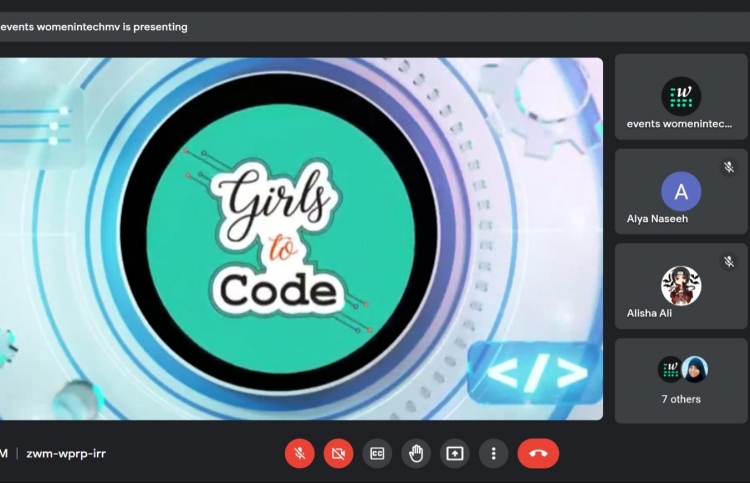Open the three-dot more options menu
This screenshot has height=483, width=750.
(493, 453)
